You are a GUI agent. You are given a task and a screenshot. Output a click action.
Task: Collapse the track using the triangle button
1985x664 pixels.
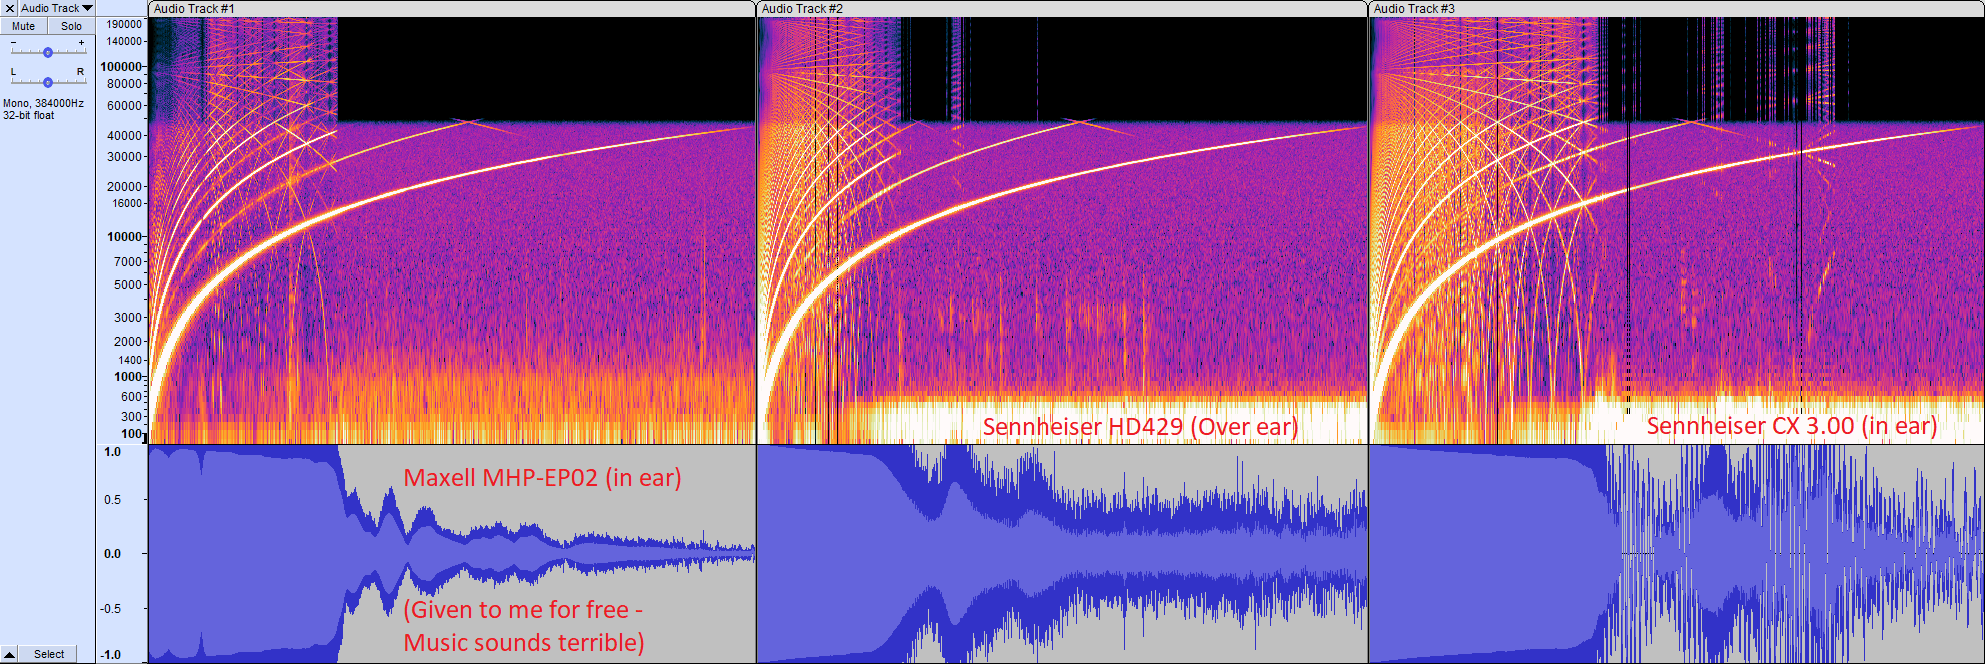pos(10,654)
